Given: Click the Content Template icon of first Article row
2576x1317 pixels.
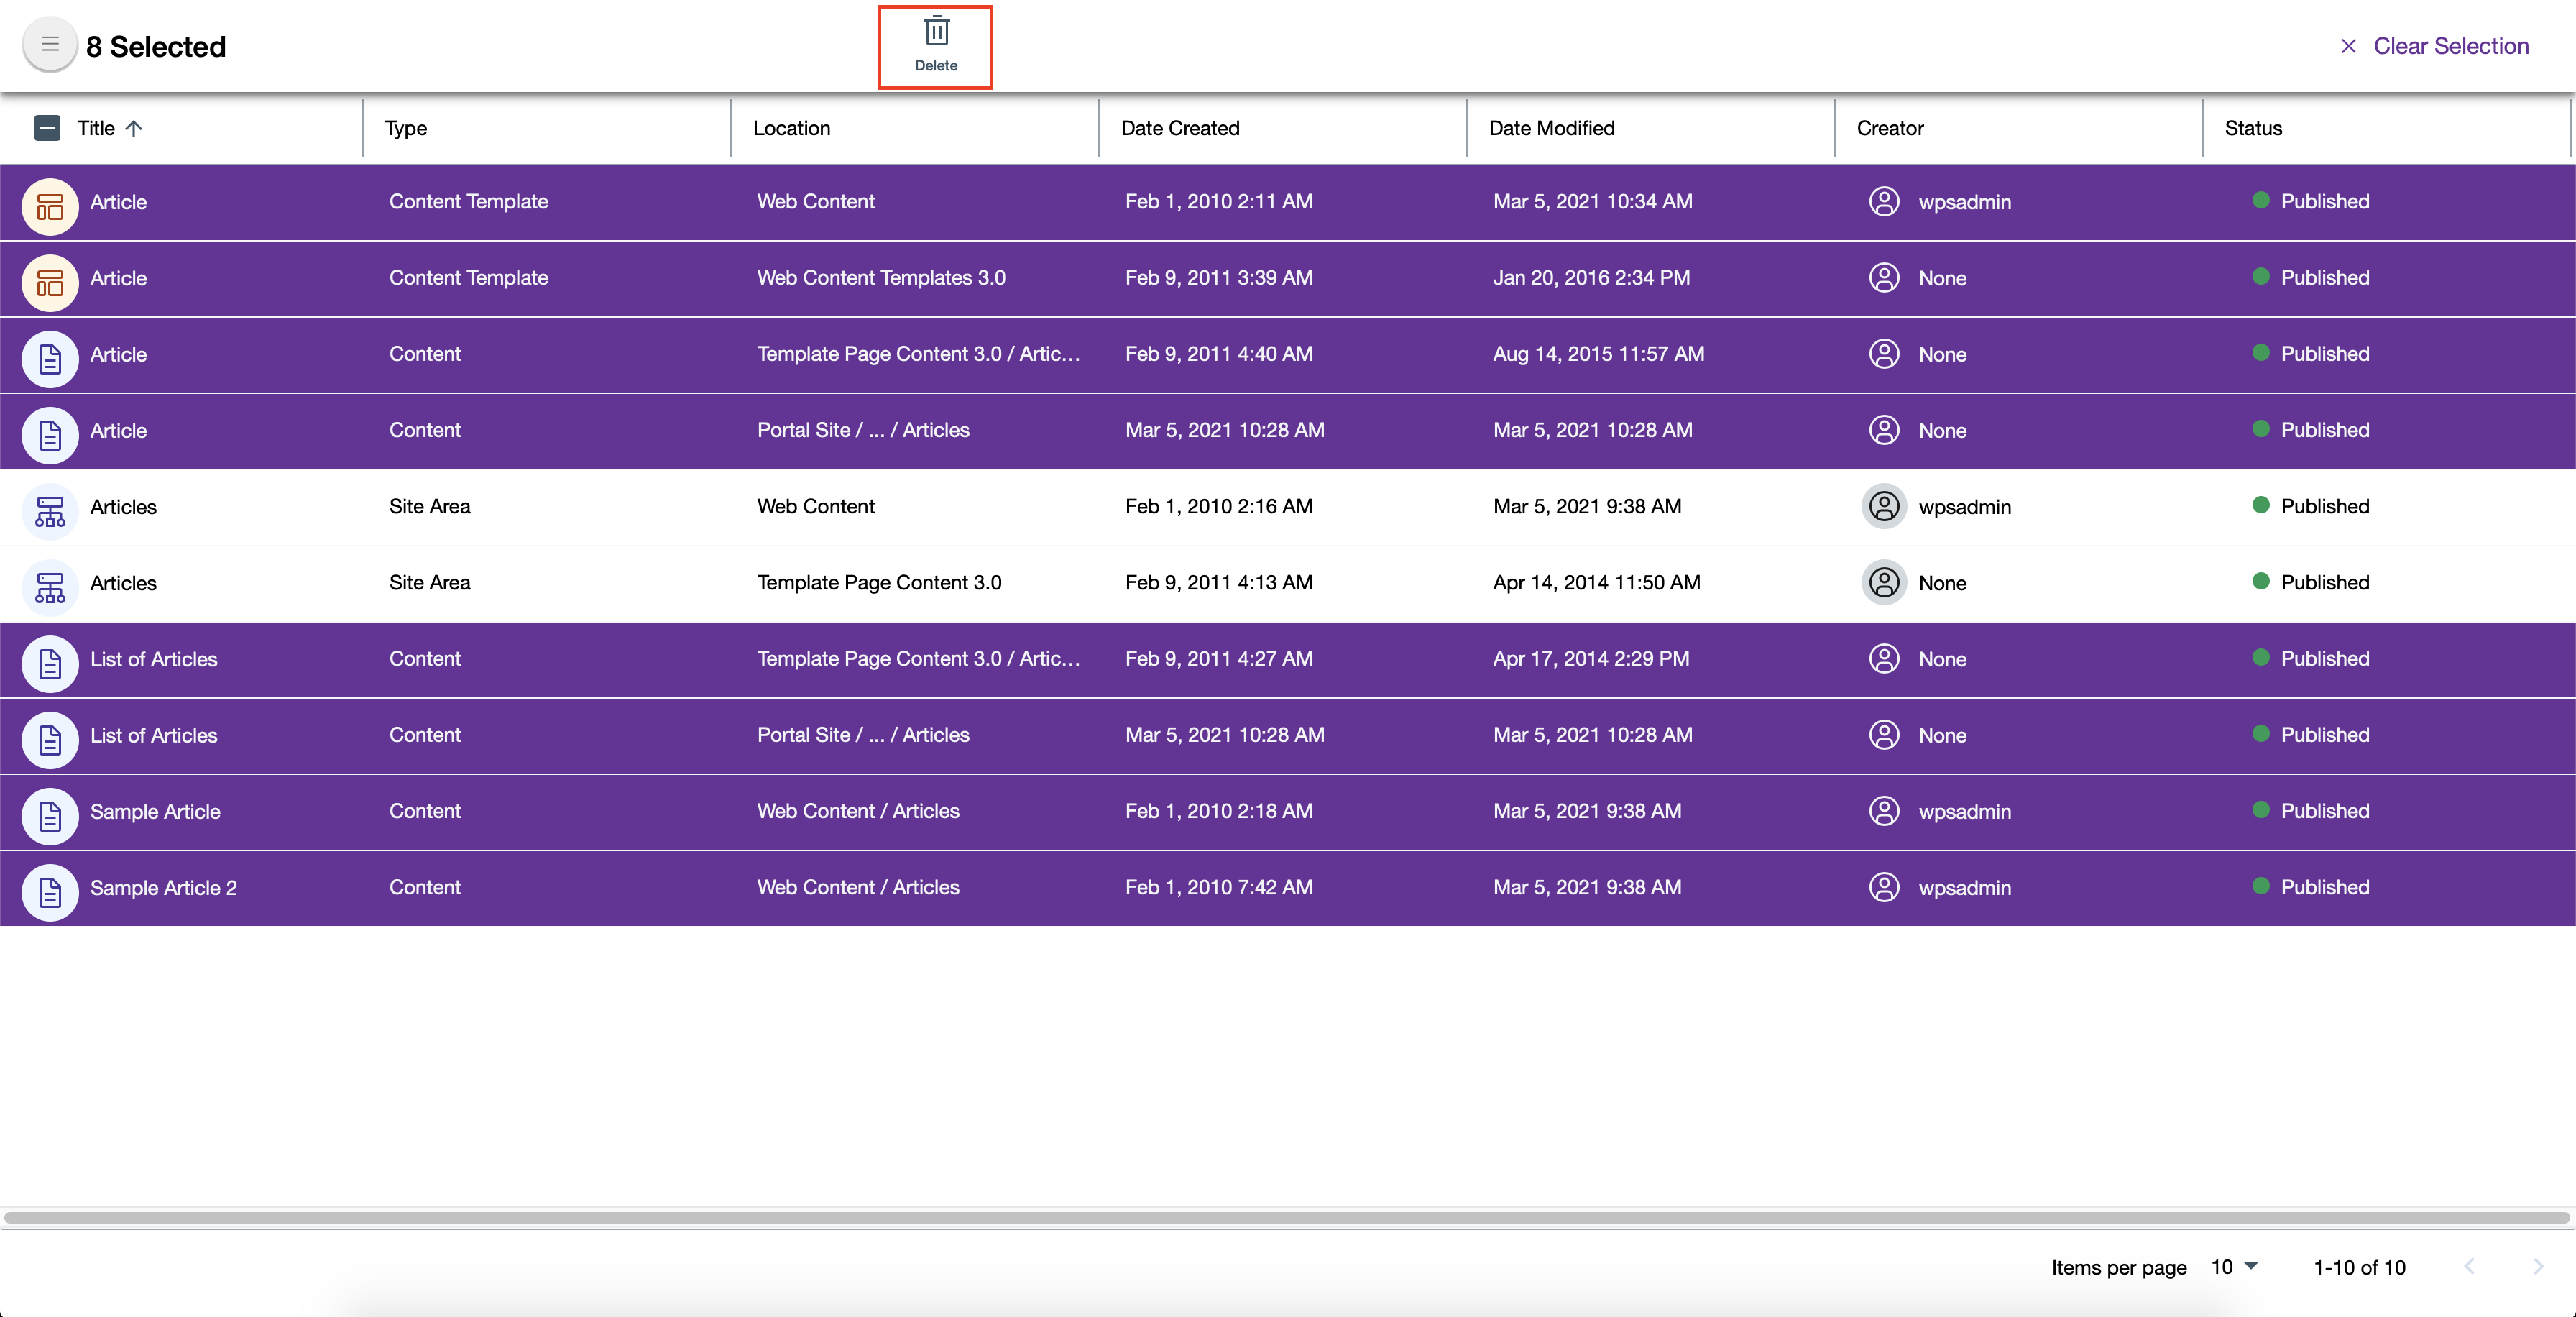Looking at the screenshot, I should pyautogui.click(x=50, y=206).
